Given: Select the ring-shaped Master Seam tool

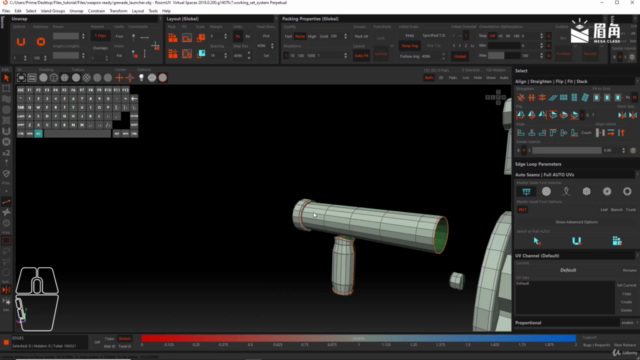Looking at the screenshot, I should (627, 191).
